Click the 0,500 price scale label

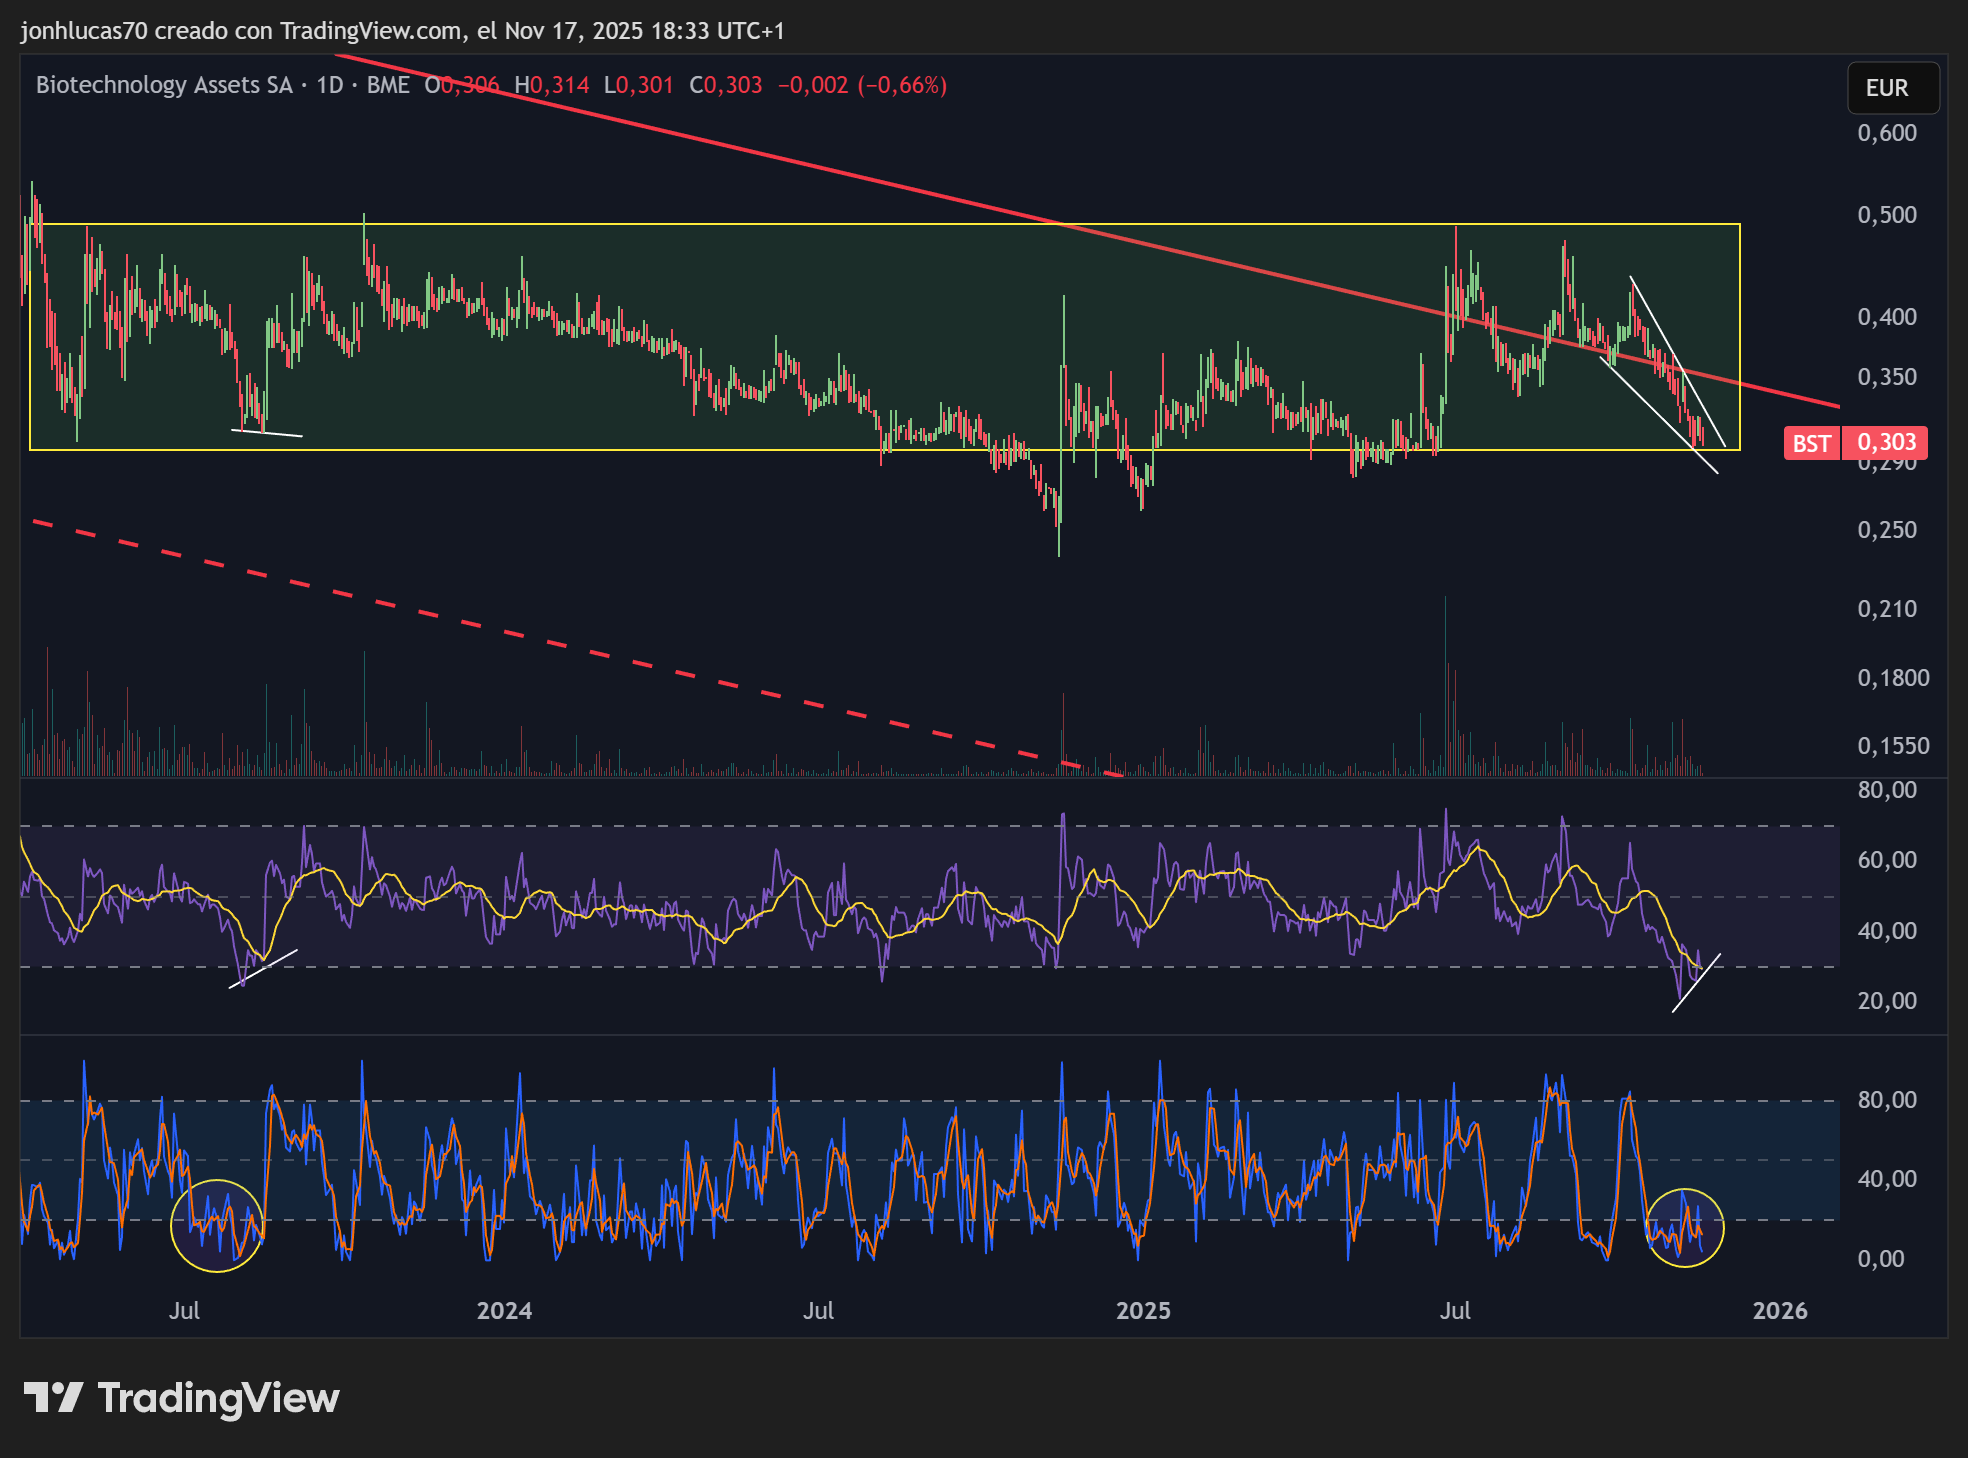(1886, 215)
